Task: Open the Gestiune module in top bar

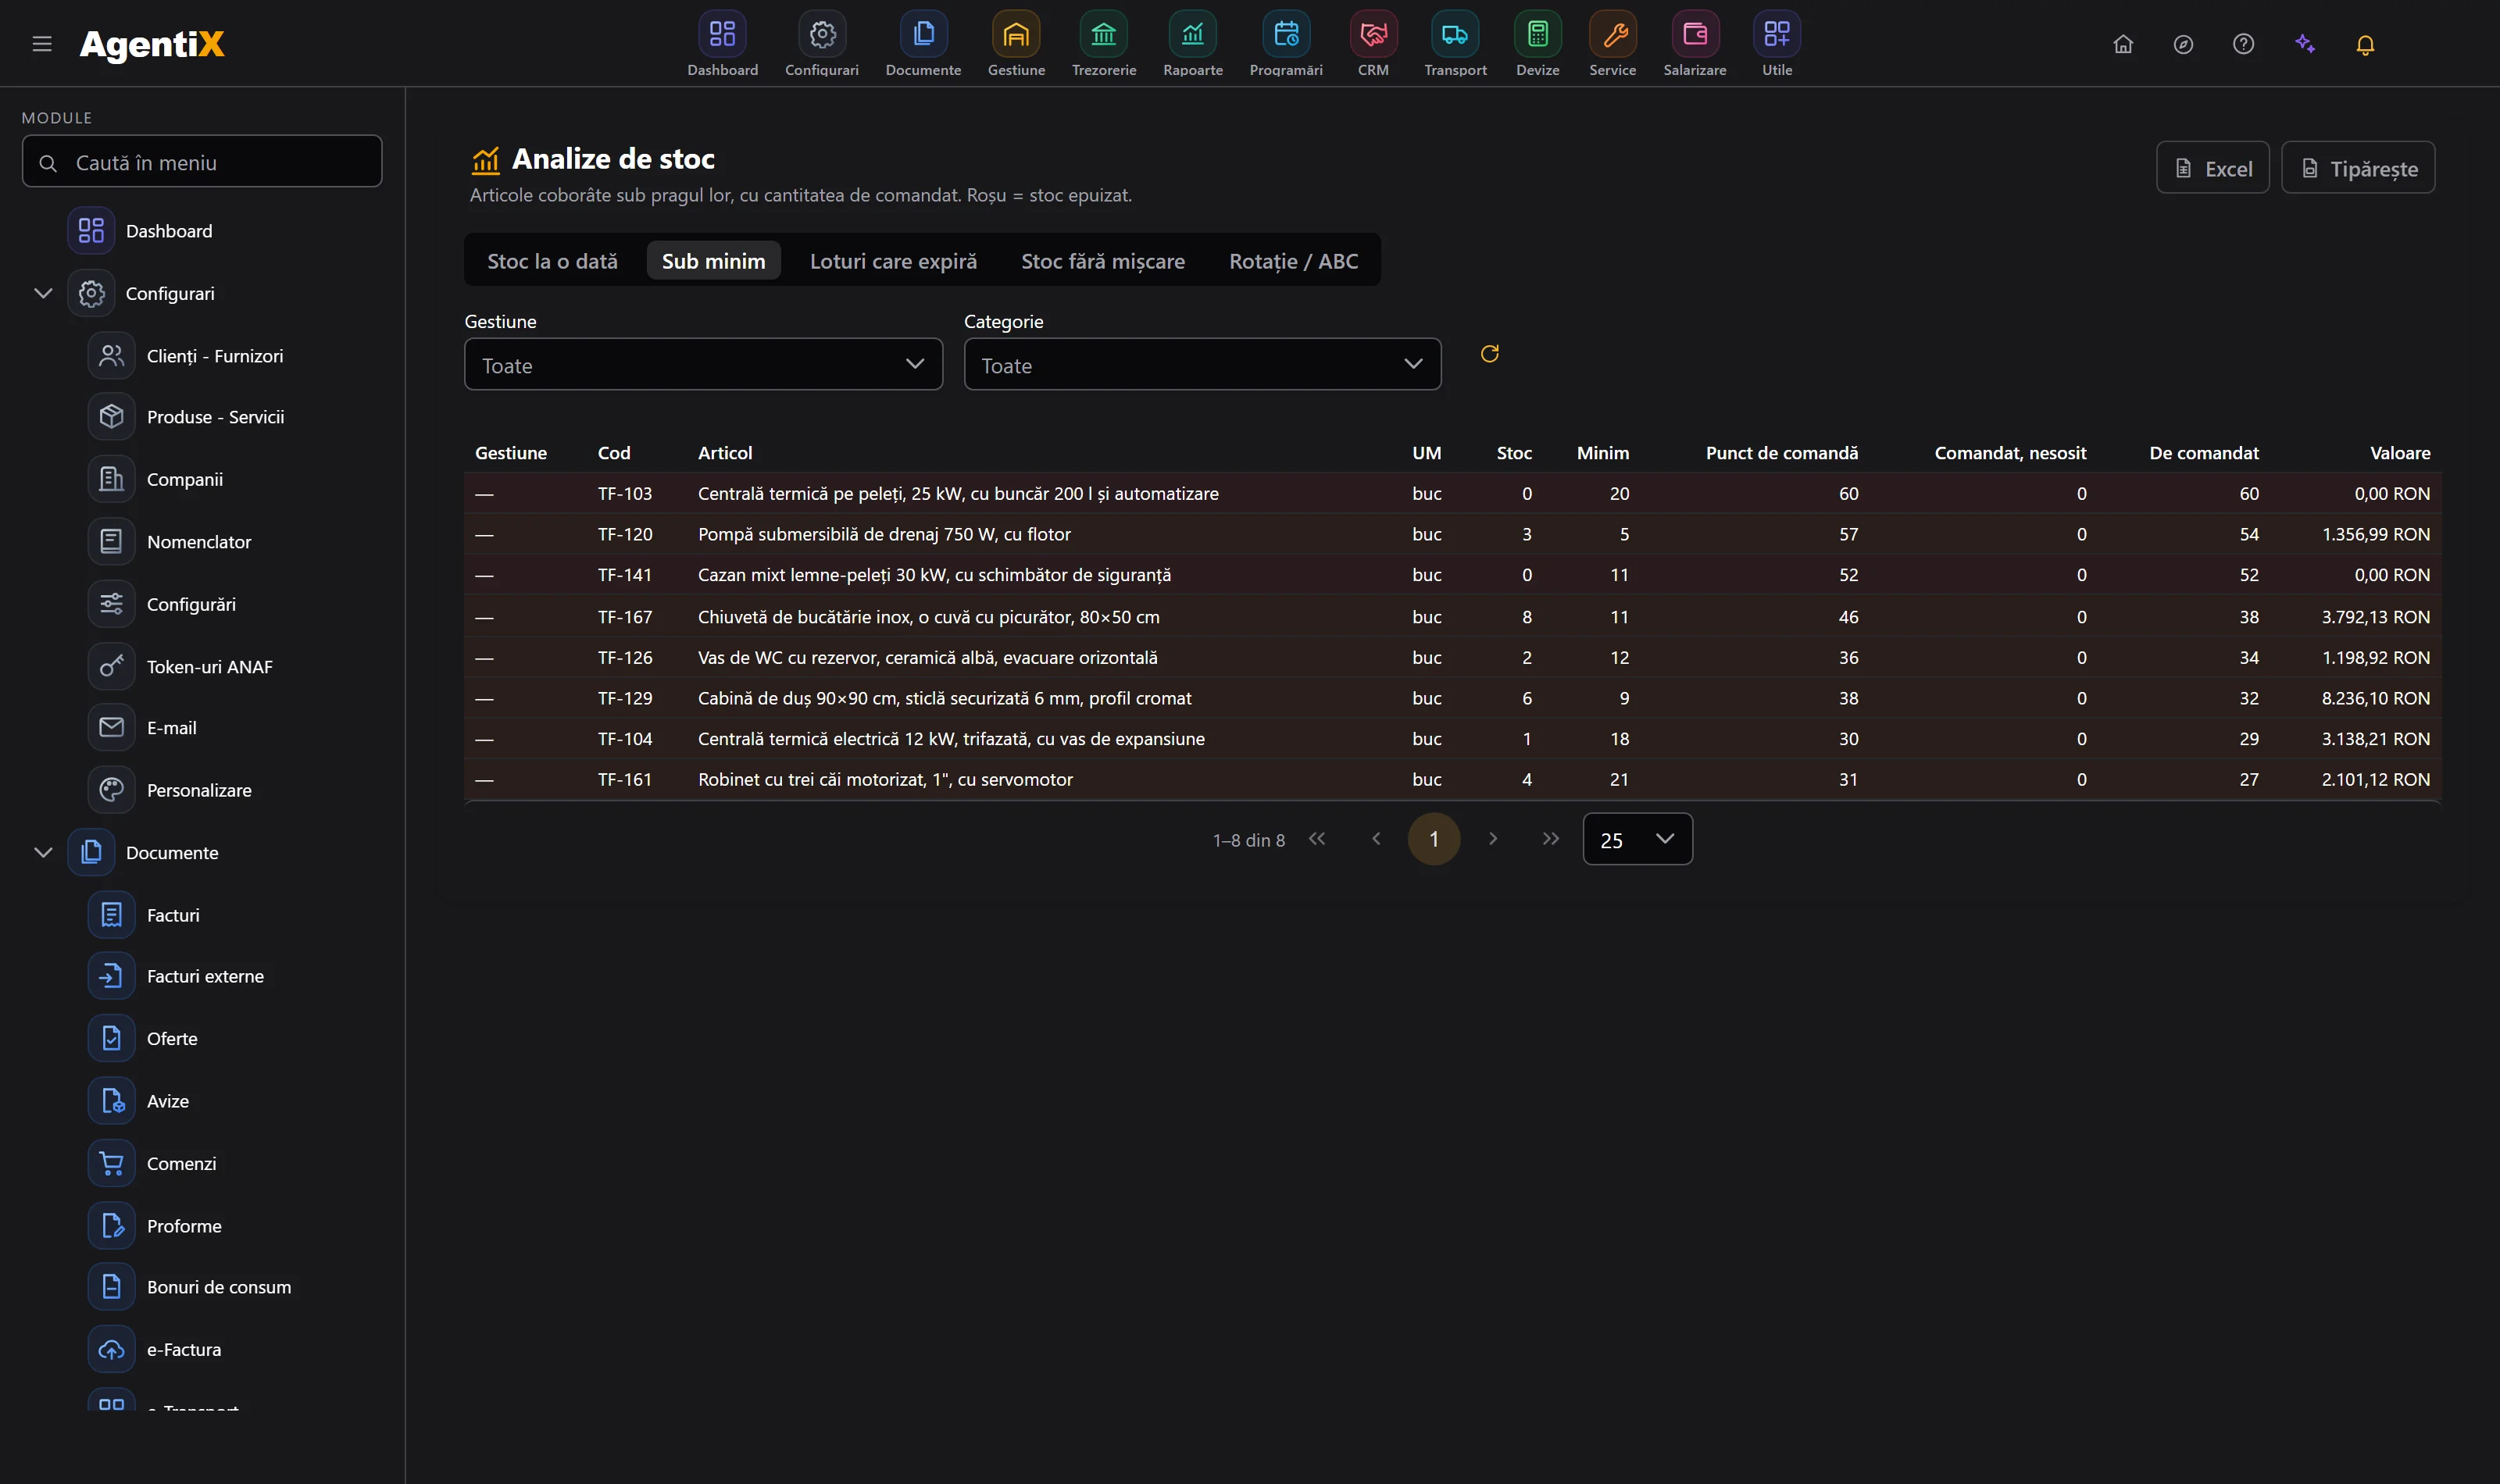Action: (x=1016, y=44)
